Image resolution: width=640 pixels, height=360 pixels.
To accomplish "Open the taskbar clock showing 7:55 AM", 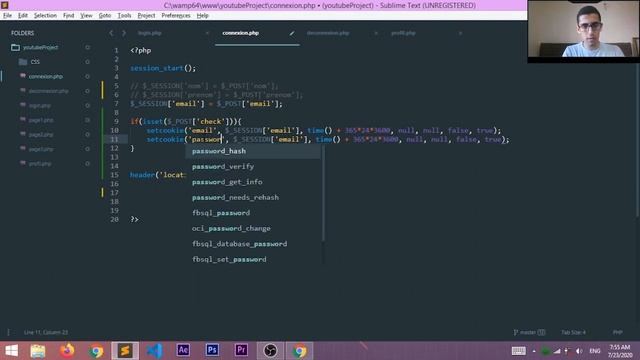I will point(620,351).
